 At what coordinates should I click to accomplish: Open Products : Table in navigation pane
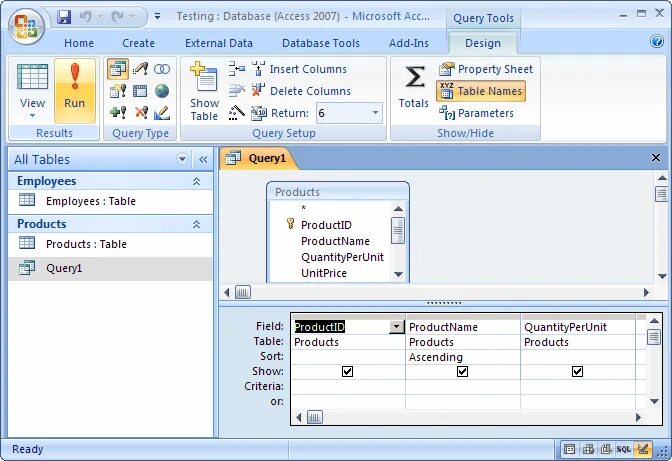click(111, 244)
